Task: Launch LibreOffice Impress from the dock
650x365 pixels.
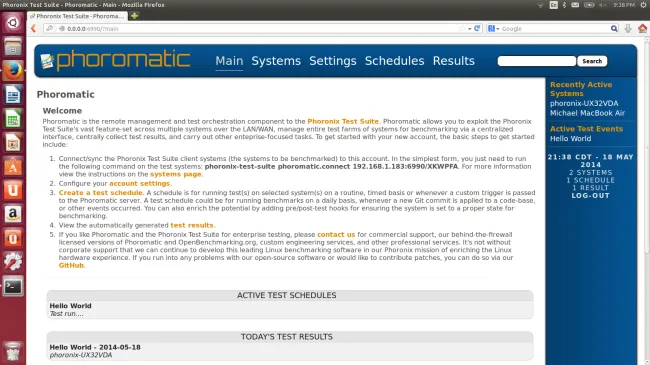Action: 13,143
